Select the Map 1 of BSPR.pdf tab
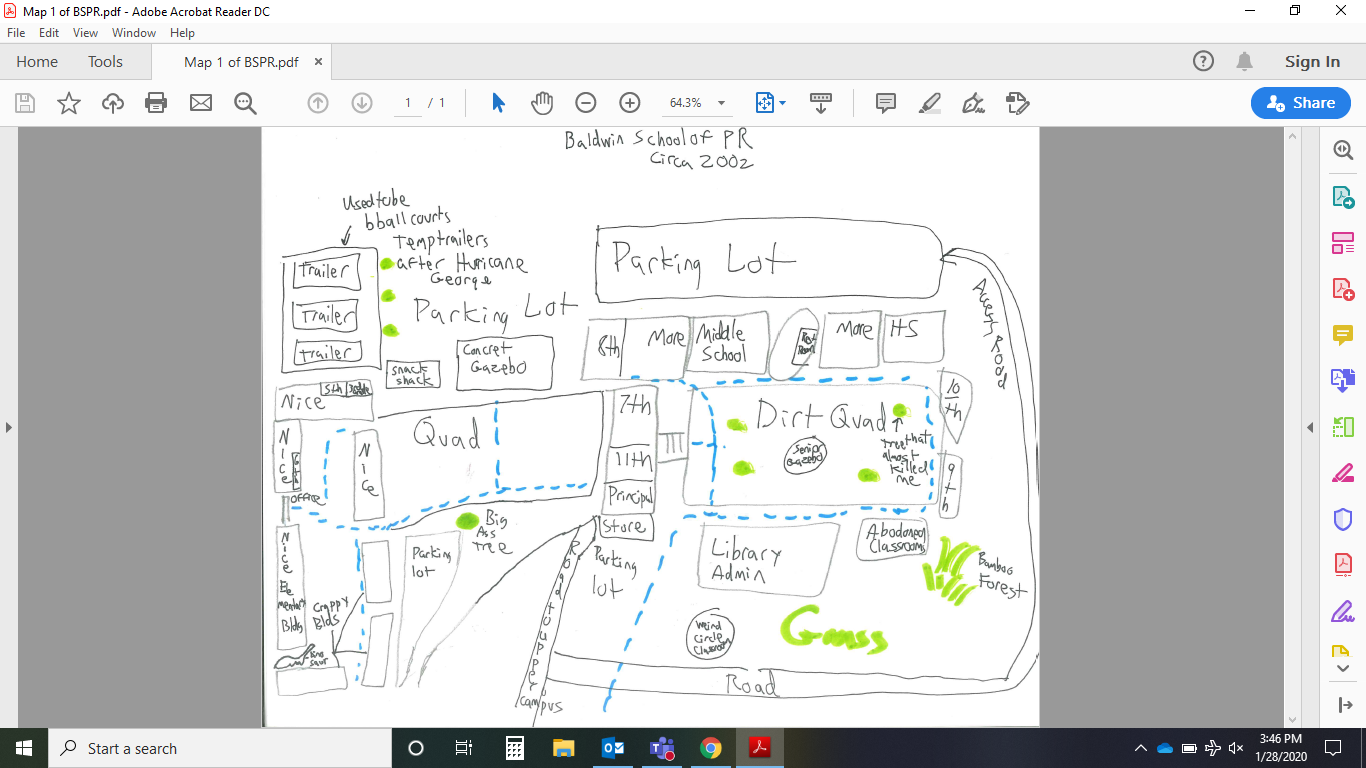The image size is (1366, 768). pyautogui.click(x=241, y=62)
